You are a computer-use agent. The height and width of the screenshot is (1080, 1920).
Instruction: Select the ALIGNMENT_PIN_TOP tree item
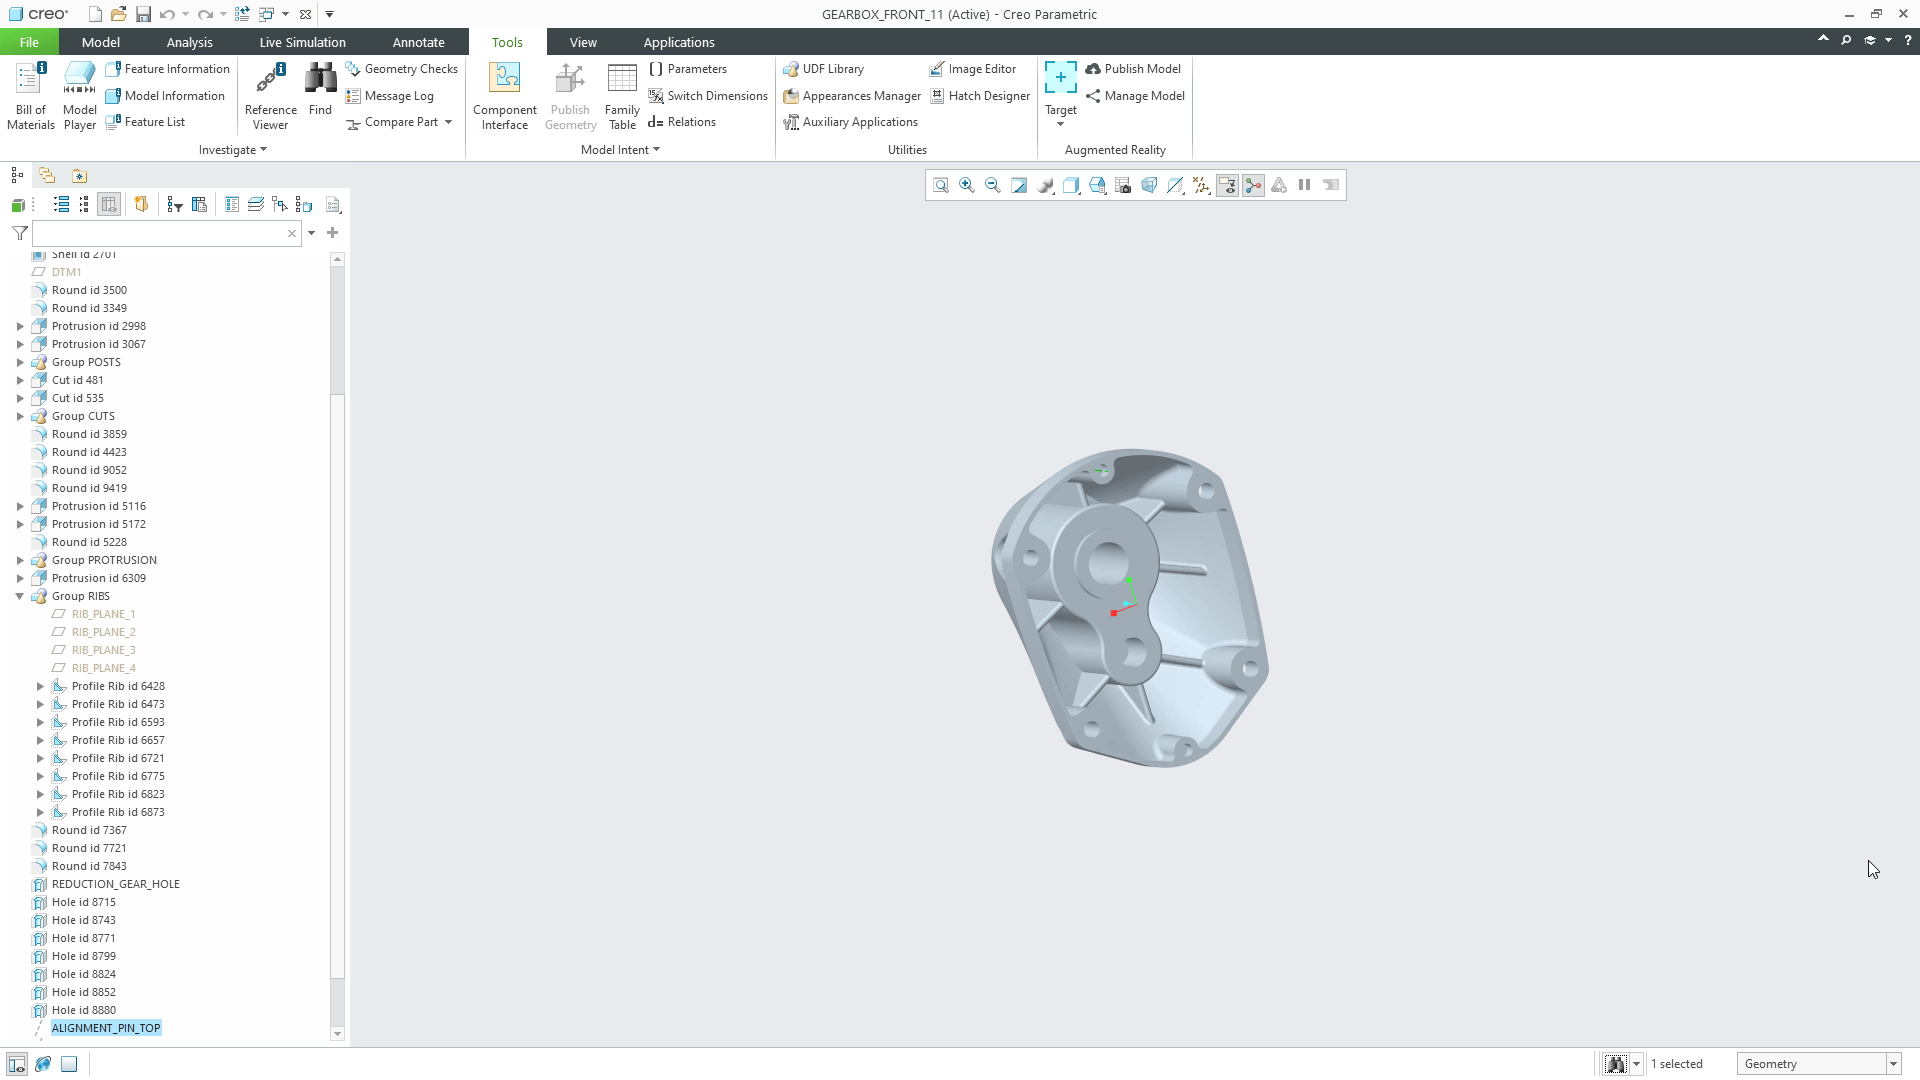pyautogui.click(x=106, y=1028)
